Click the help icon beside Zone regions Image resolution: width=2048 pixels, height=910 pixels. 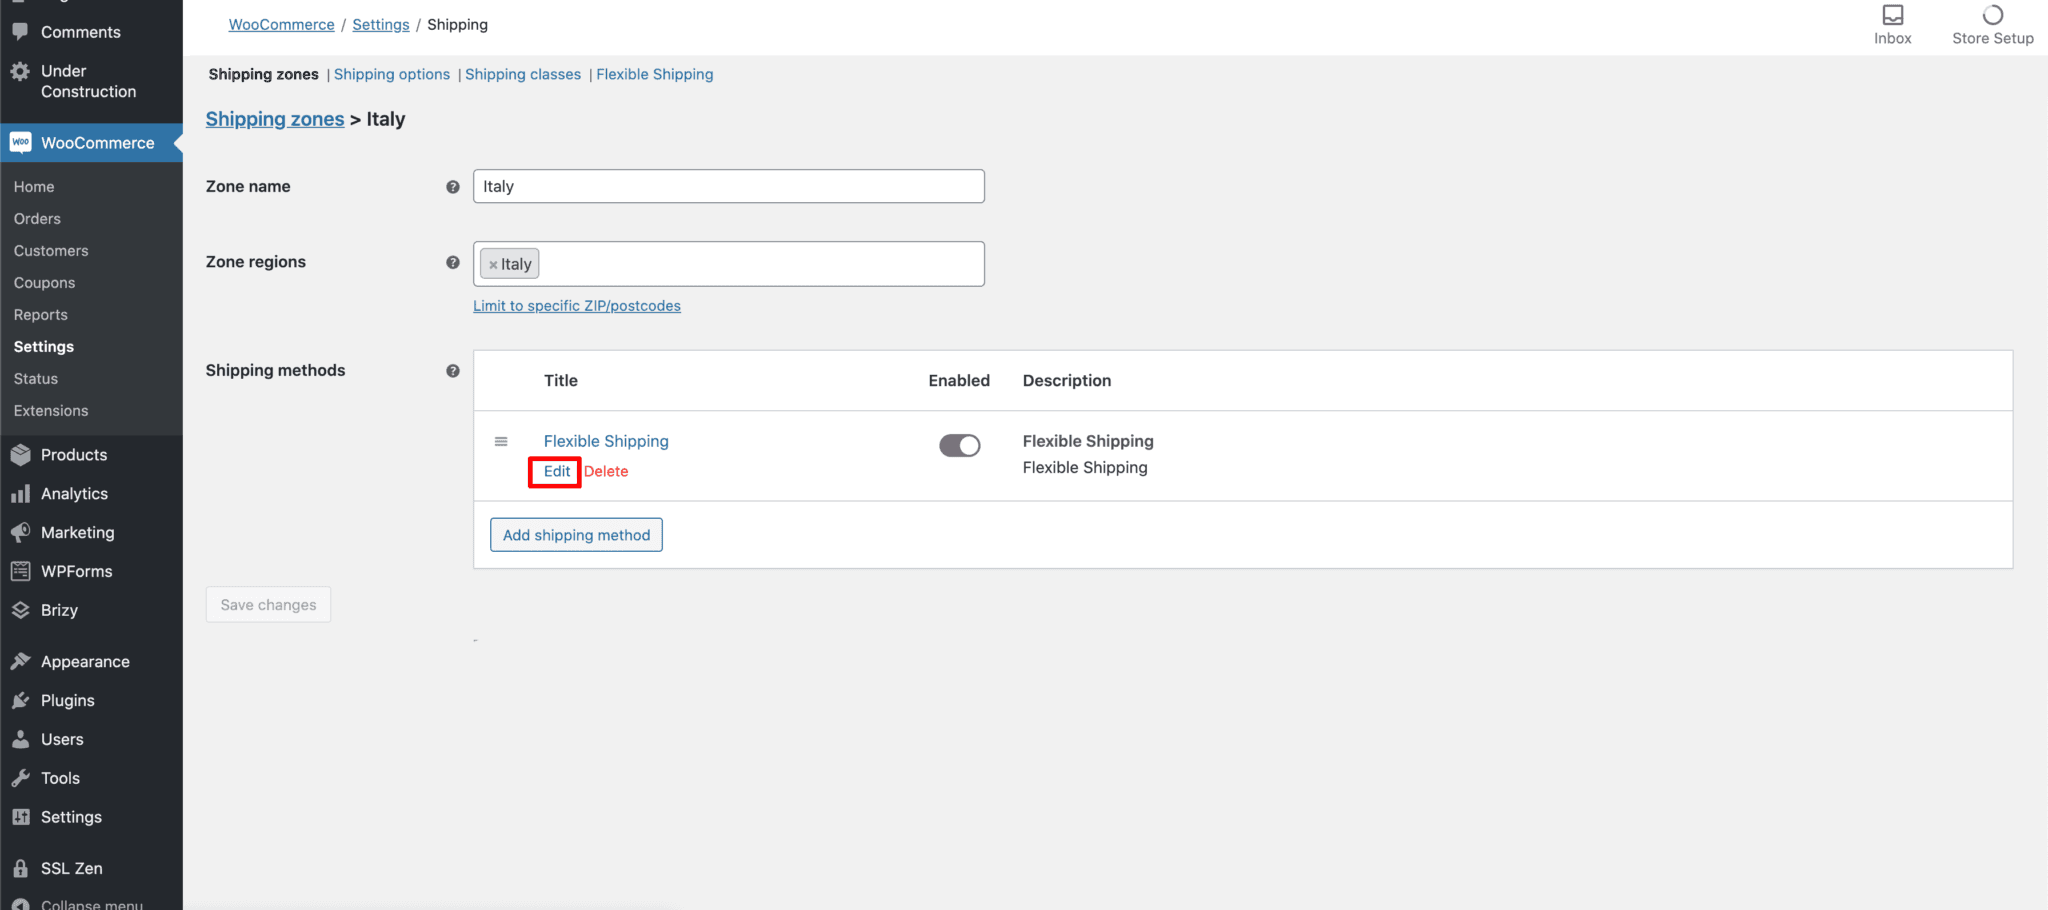453,262
